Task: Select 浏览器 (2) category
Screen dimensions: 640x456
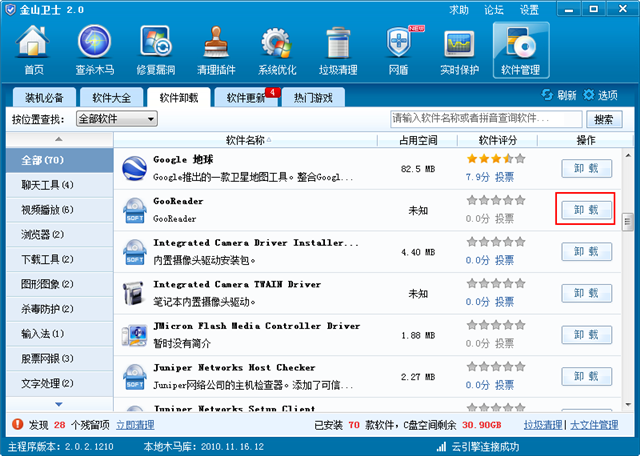Action: coord(60,234)
